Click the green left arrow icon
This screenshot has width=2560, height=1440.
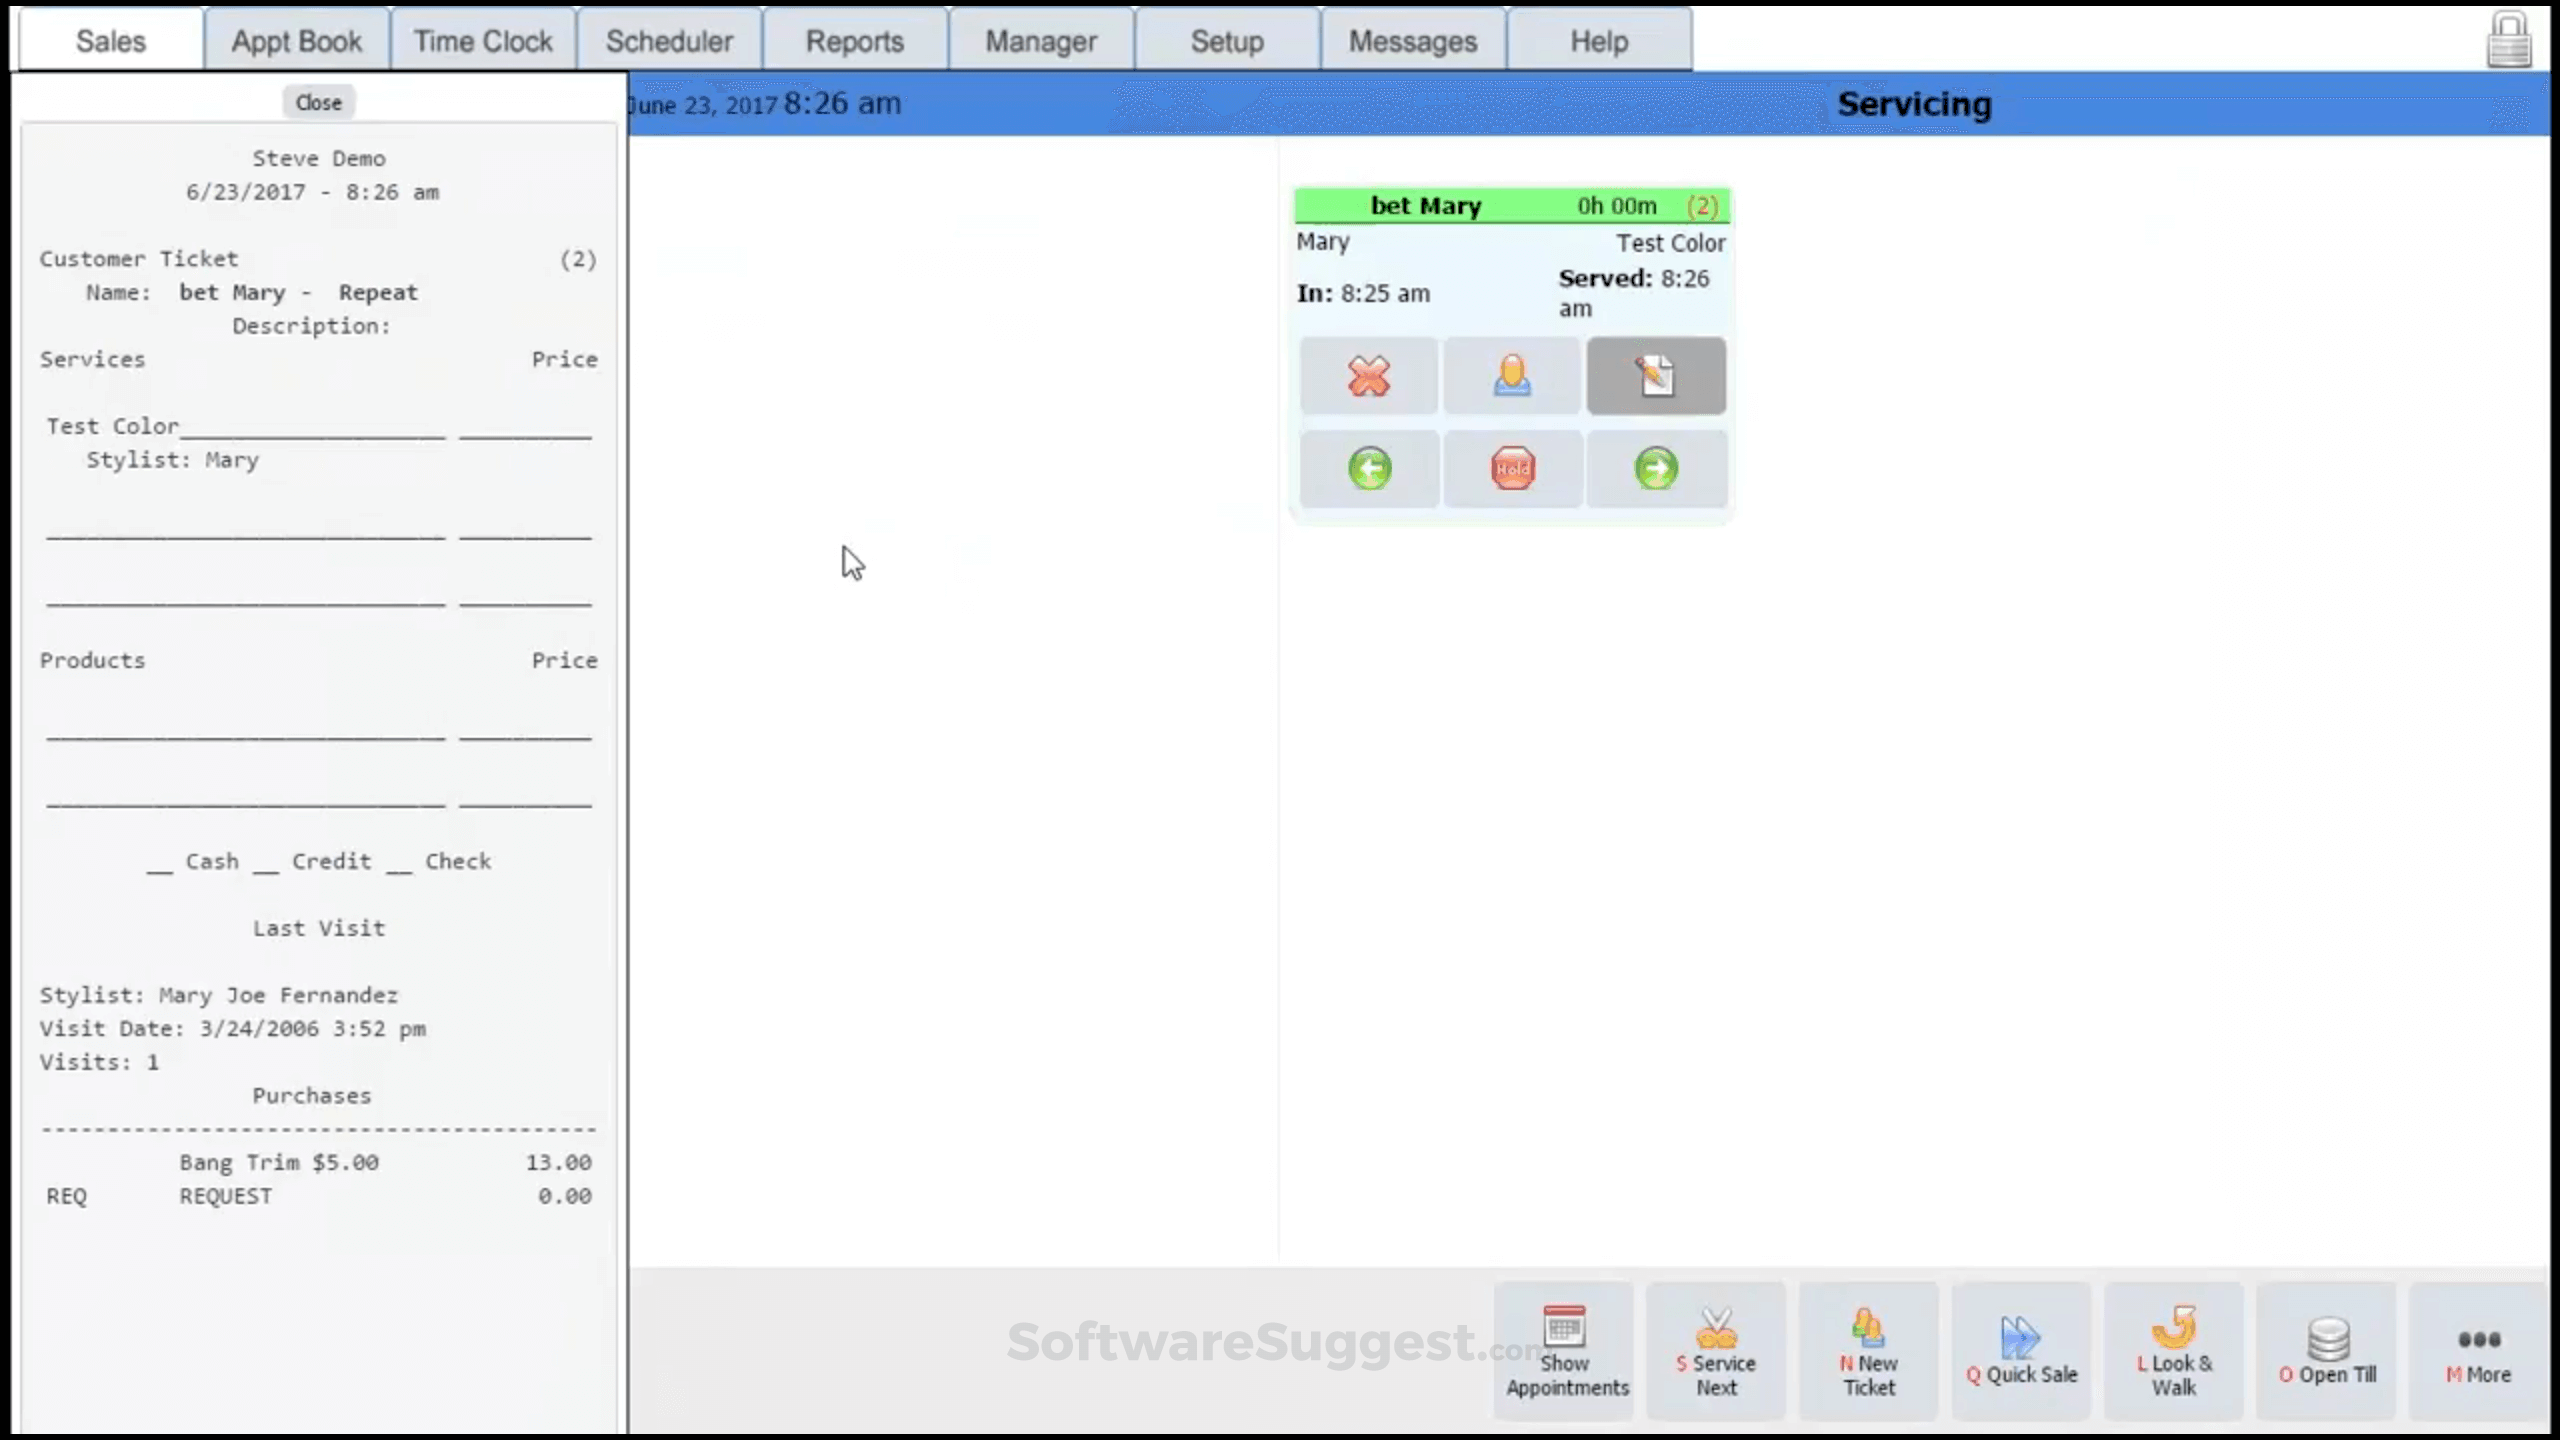(1369, 468)
